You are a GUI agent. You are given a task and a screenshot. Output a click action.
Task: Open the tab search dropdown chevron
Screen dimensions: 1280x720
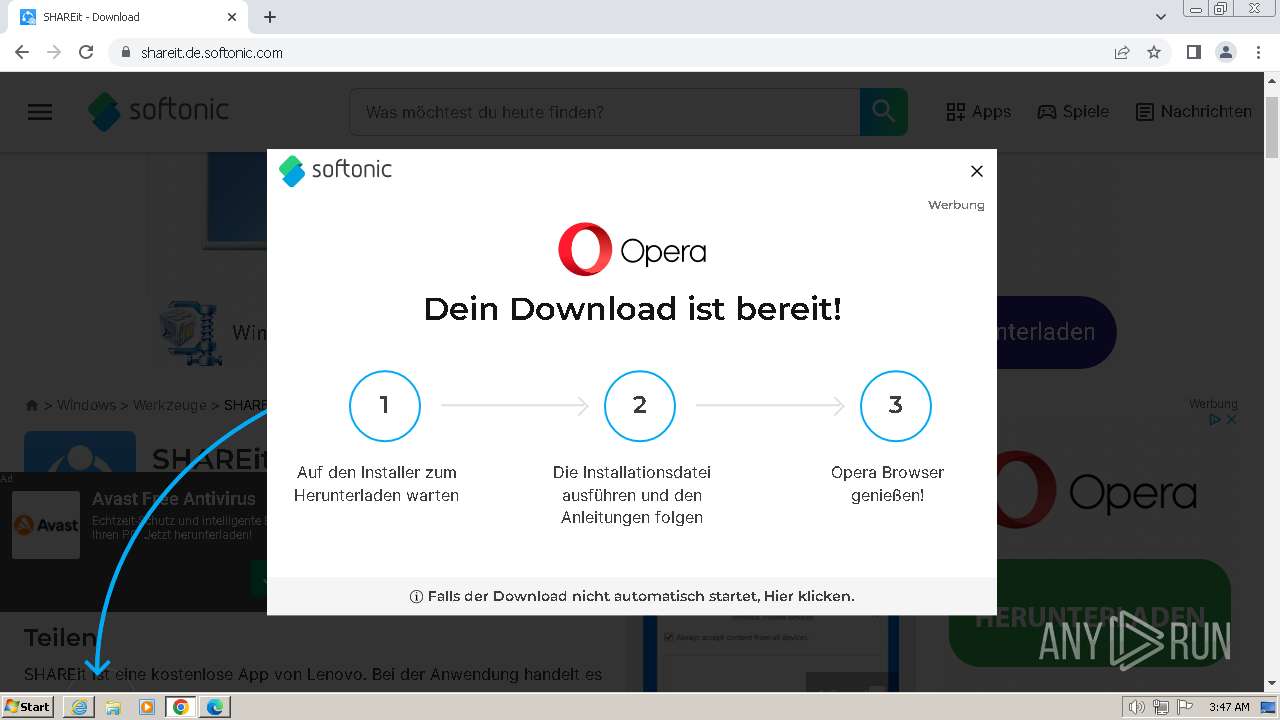click(x=1161, y=17)
